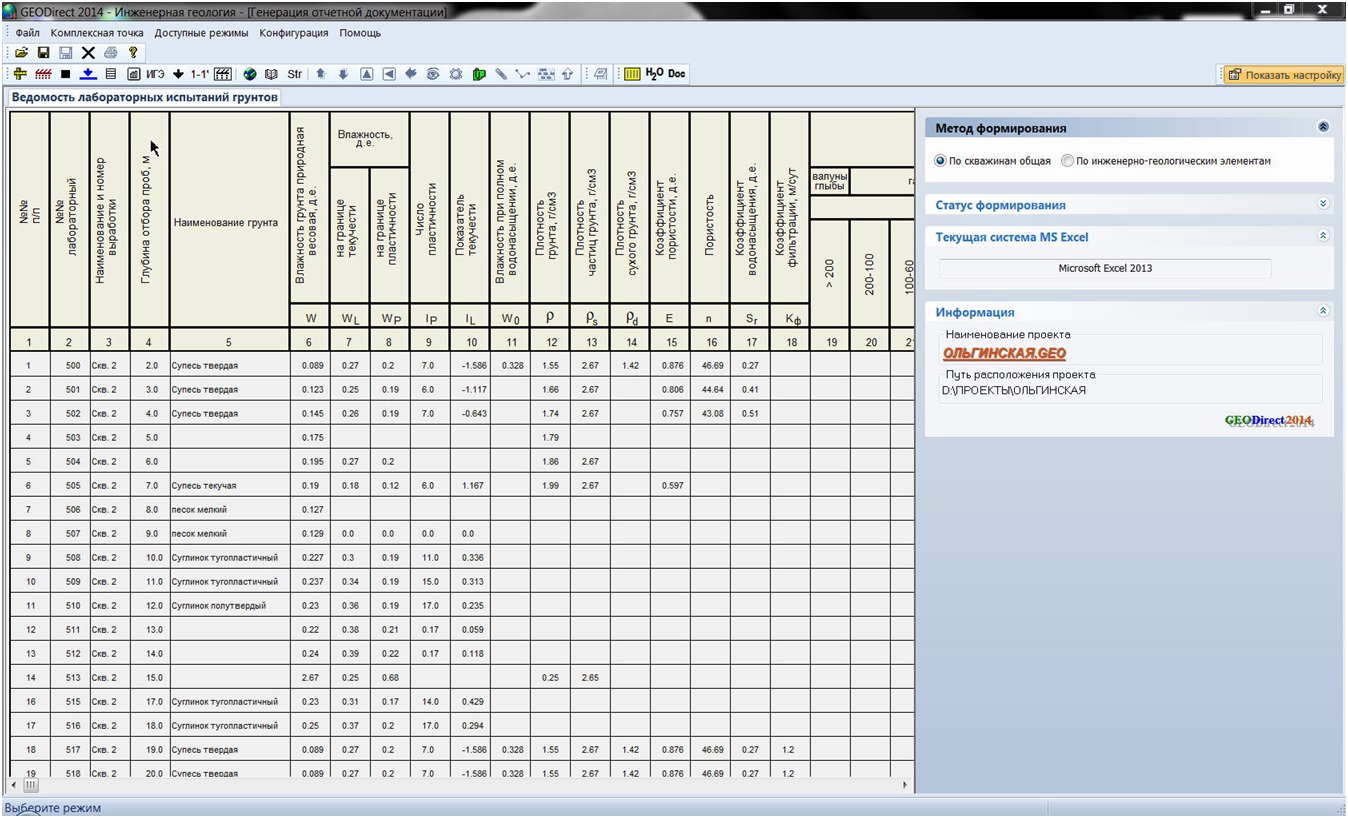This screenshot has width=1348, height=818.
Task: Click the Str toolbar button
Action: point(294,74)
